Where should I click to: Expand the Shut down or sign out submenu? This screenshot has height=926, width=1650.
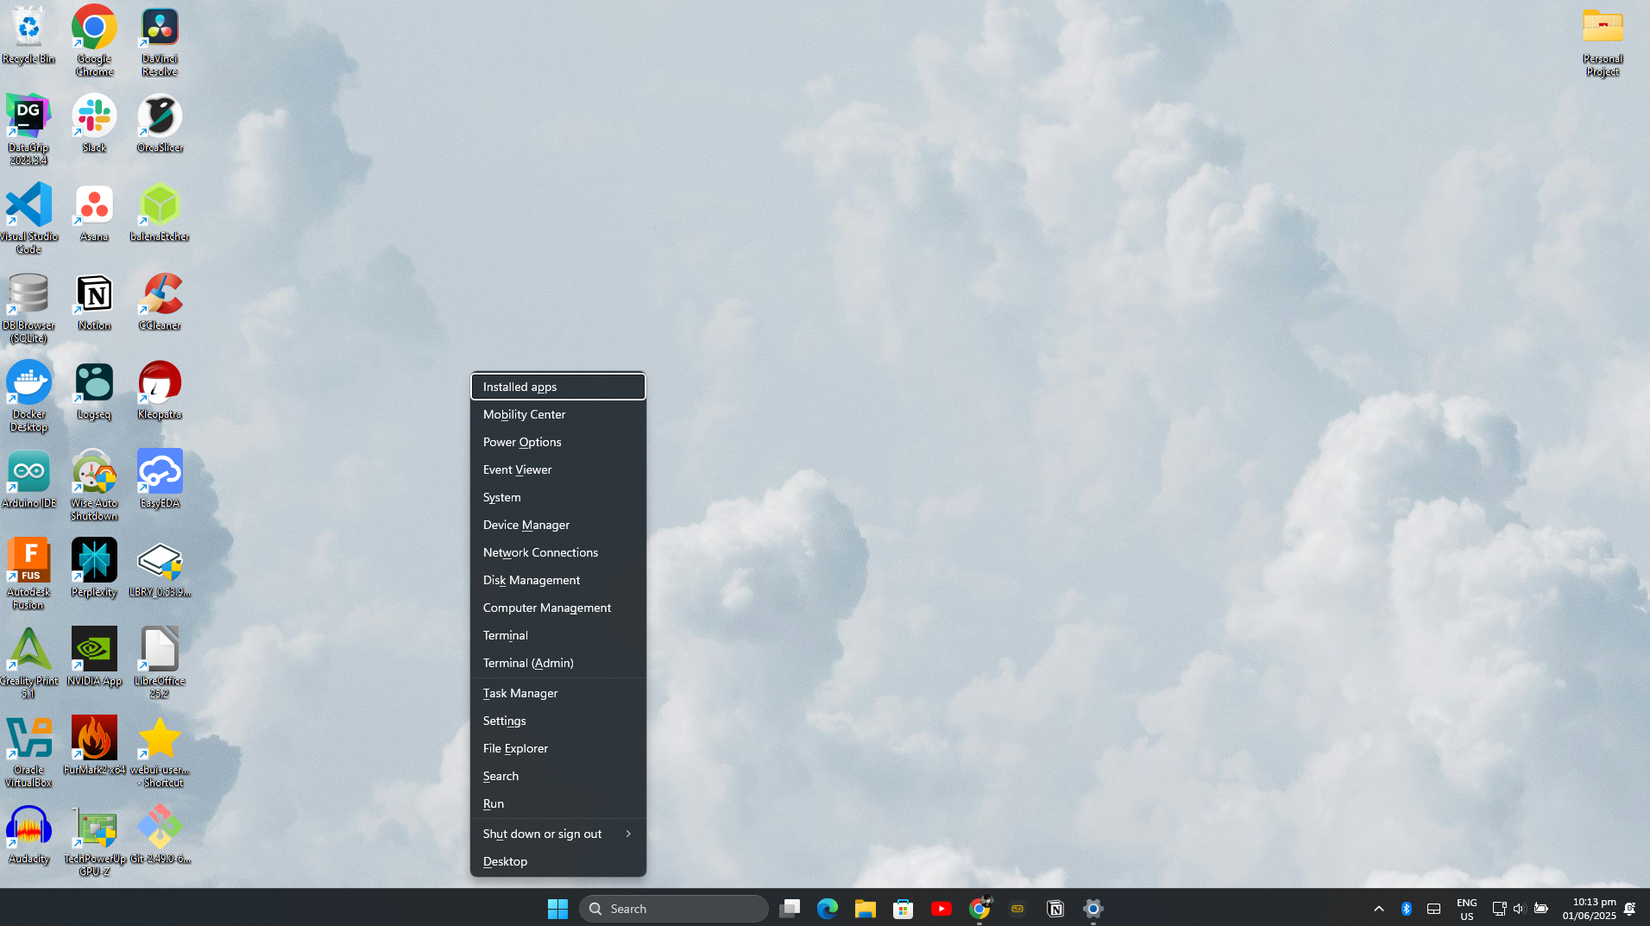(x=542, y=833)
